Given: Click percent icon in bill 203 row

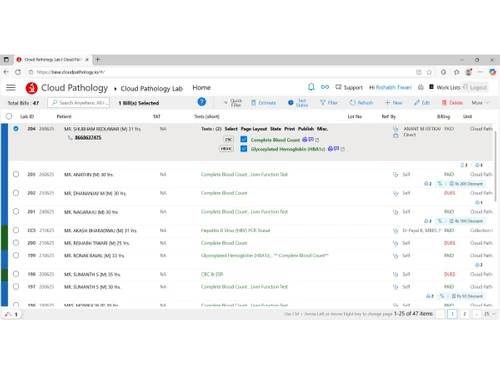Looking at the screenshot, I should [x=440, y=184].
